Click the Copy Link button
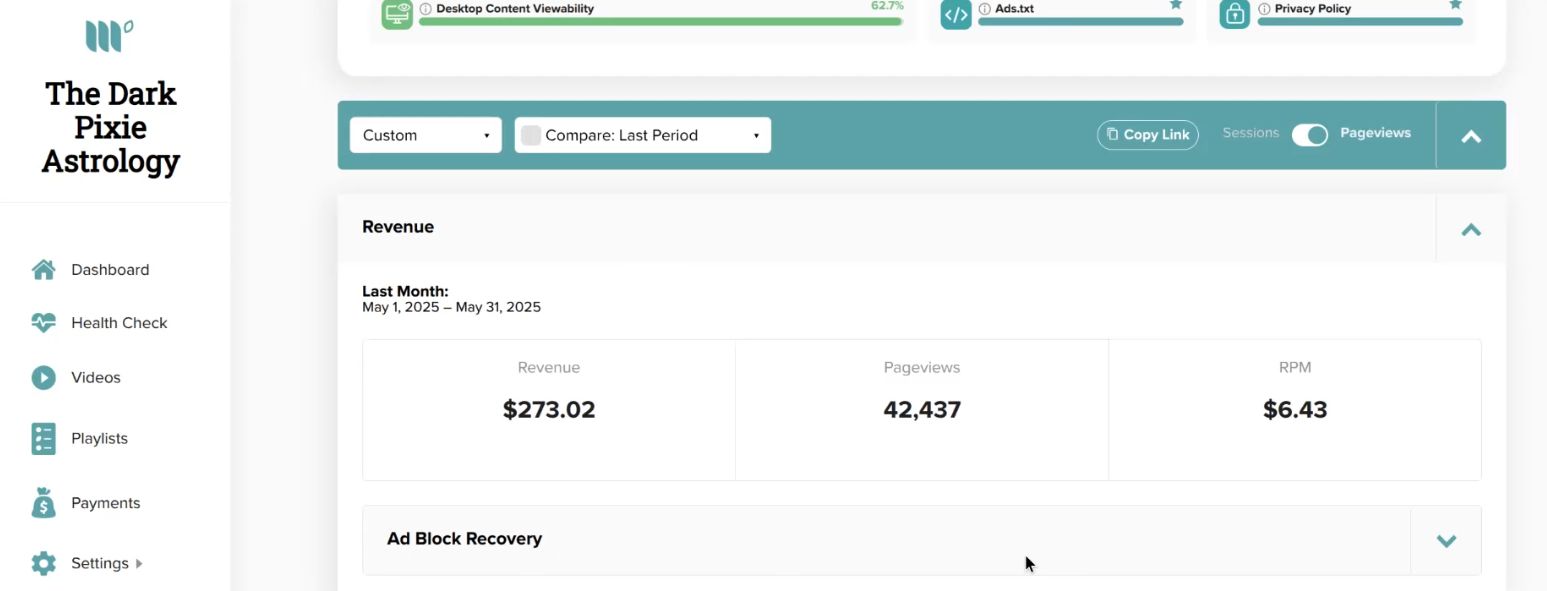The image size is (1547, 591). click(1148, 135)
